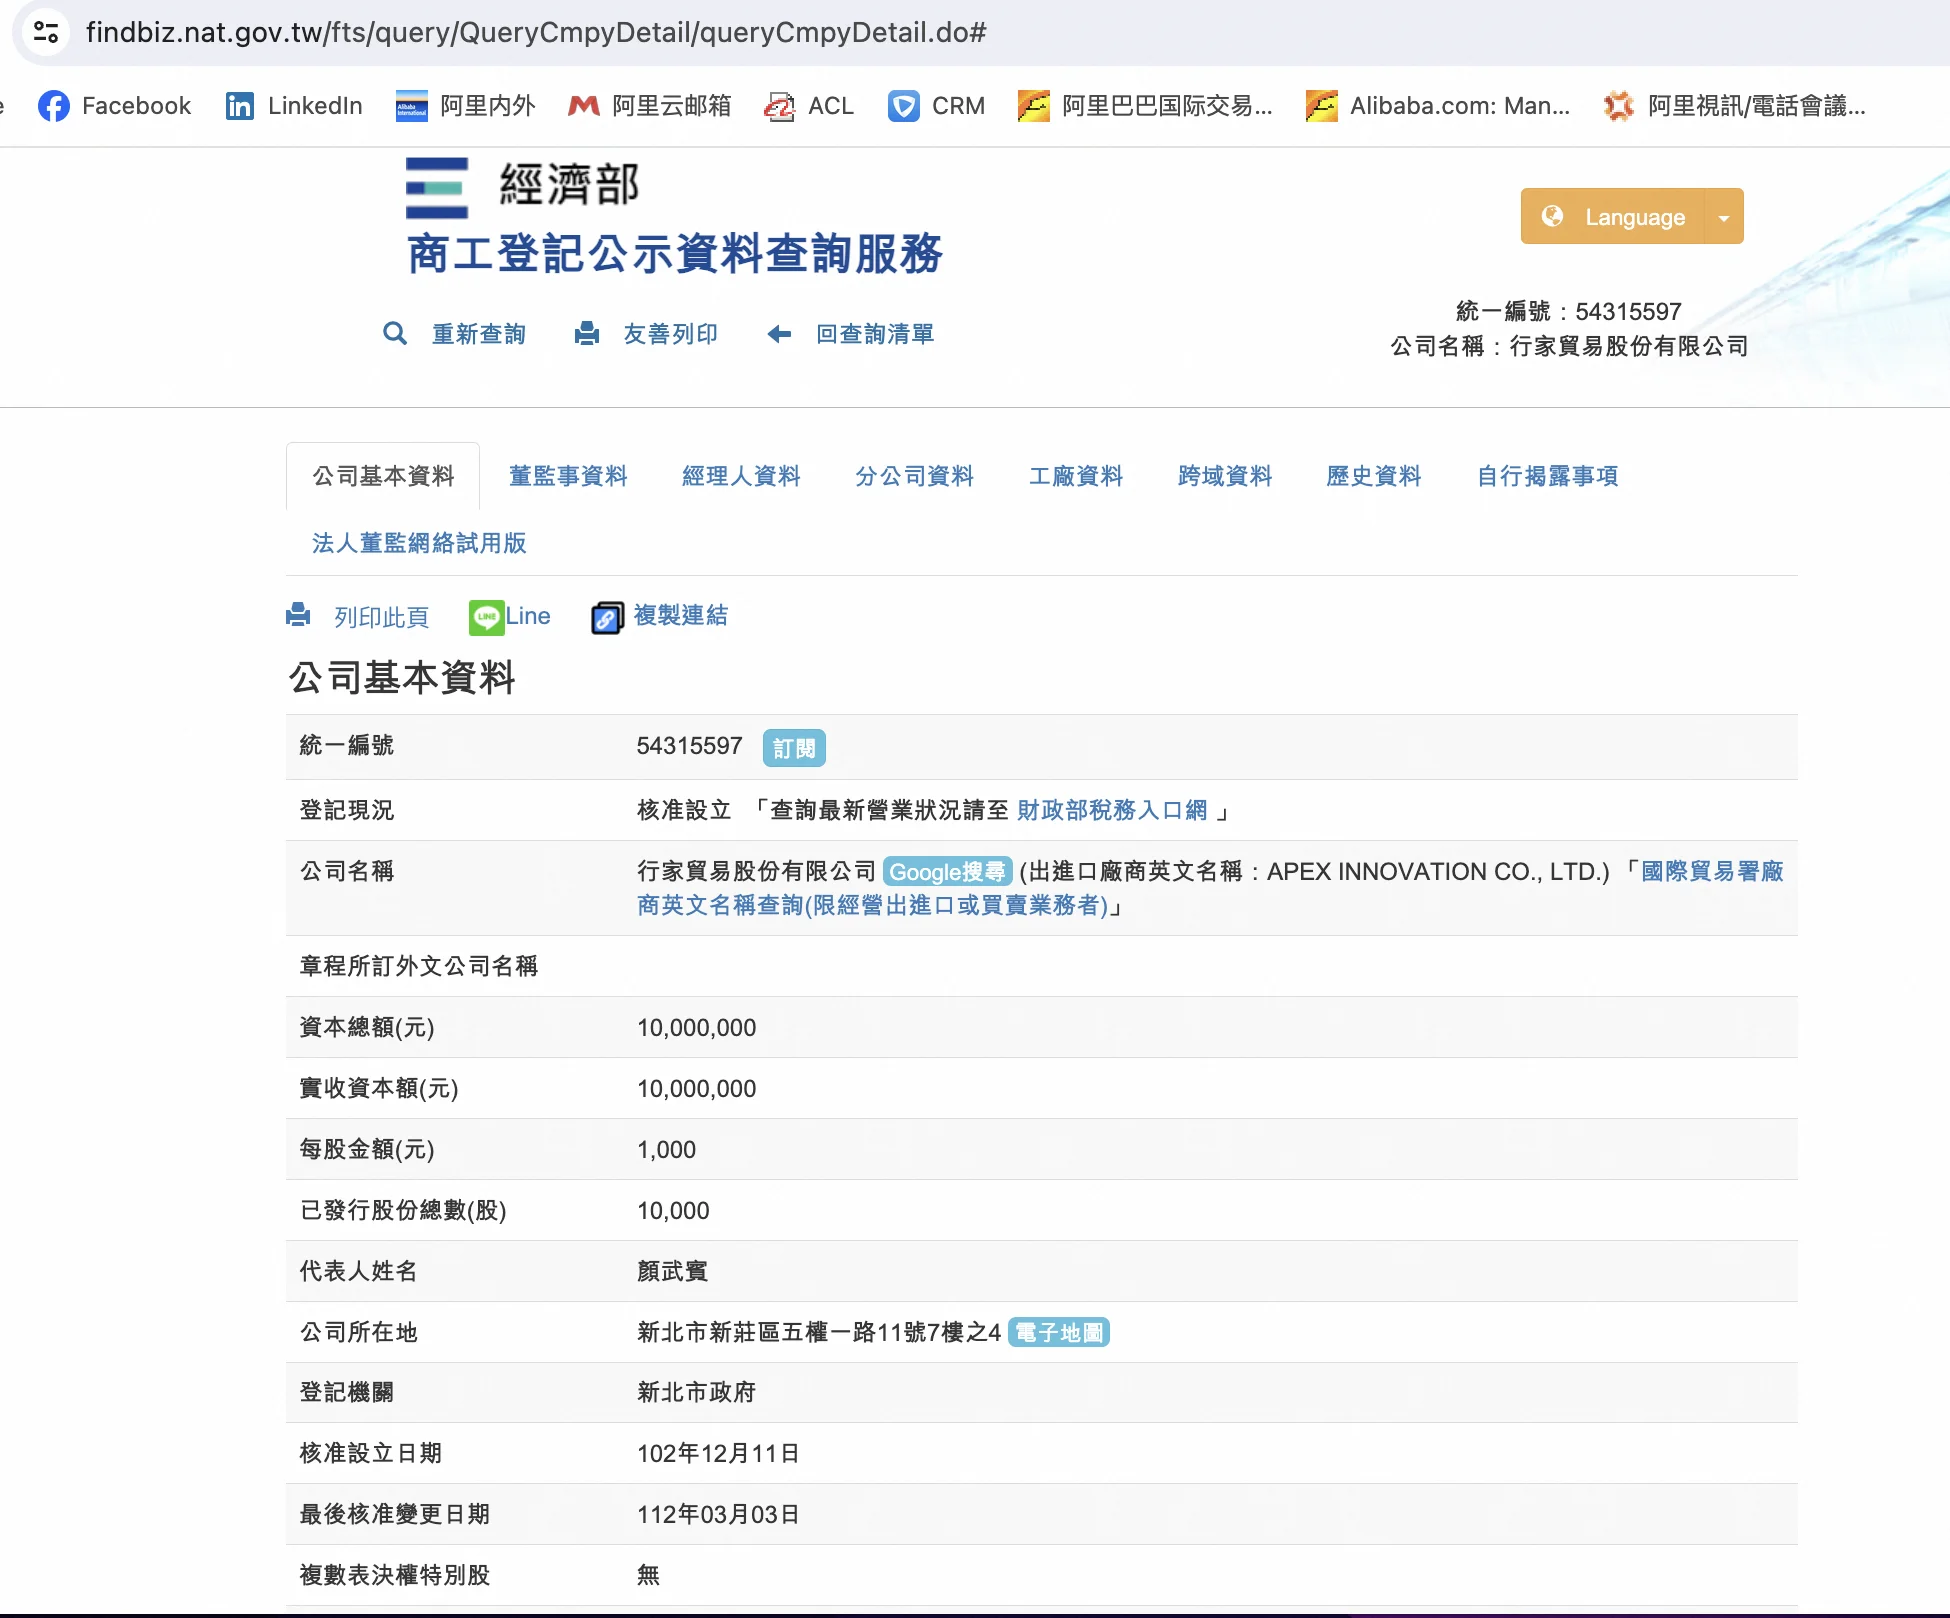Click the printer icon beside 列印此頁
The image size is (1950, 1618).
coord(298,616)
